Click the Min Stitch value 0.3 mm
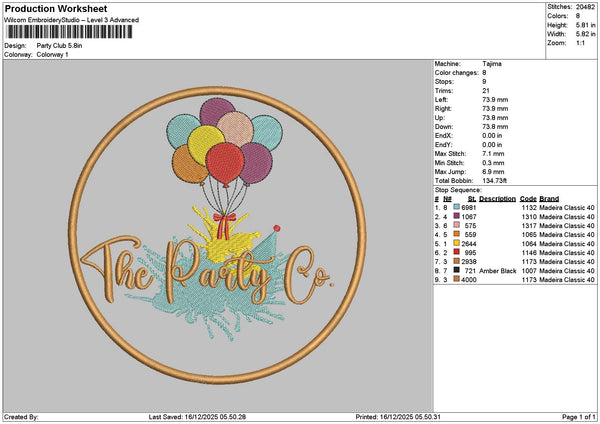Viewport: 600px width, 424px height. [x=493, y=163]
